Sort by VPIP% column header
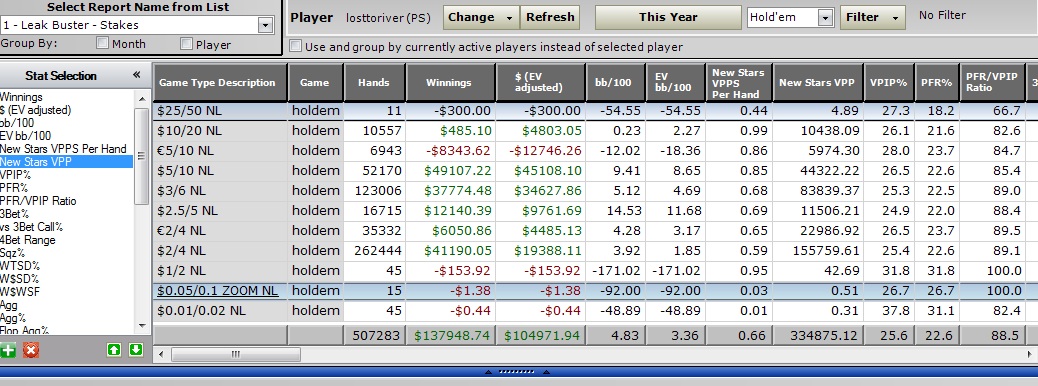The width and height of the screenshot is (1038, 386). (888, 83)
